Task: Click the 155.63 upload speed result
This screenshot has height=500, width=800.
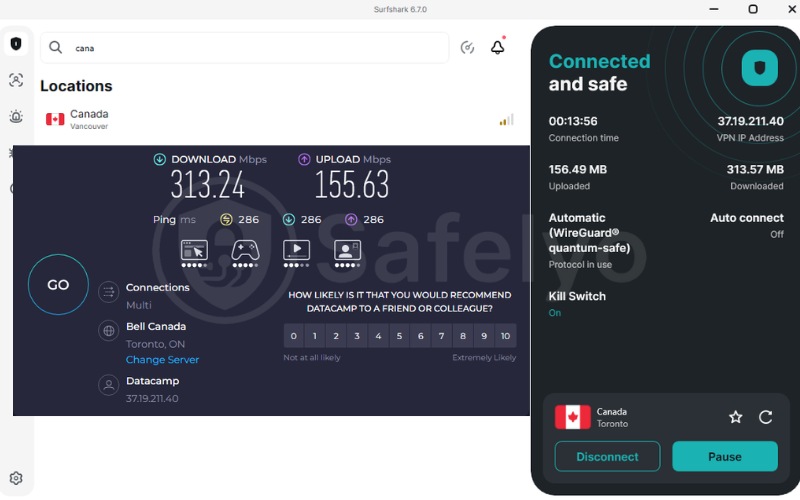Action: (352, 184)
